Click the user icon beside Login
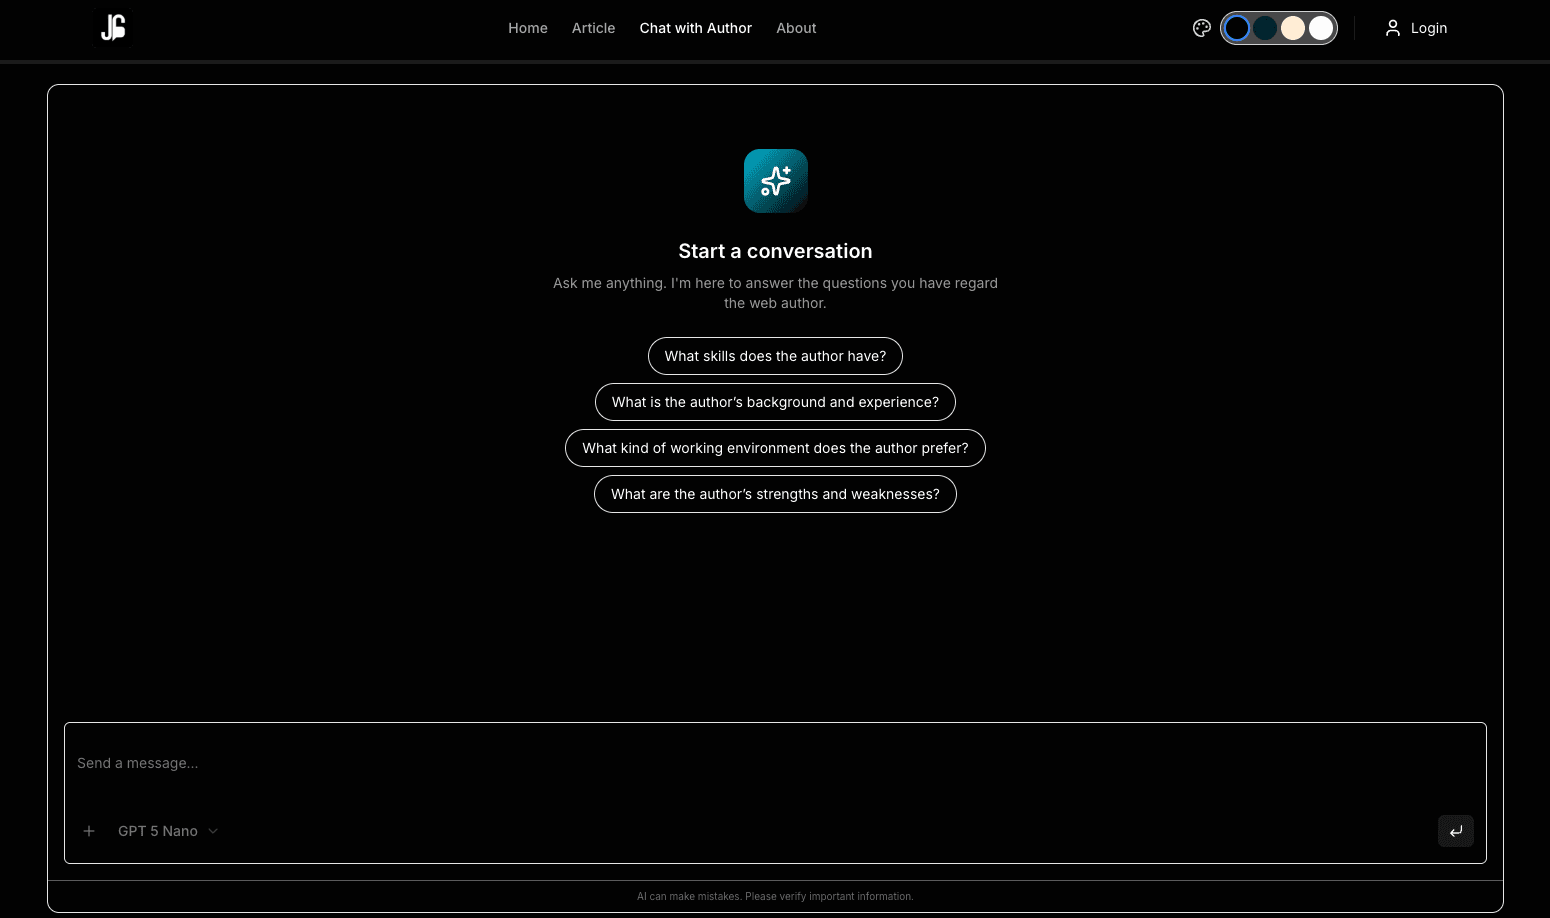Image resolution: width=1550 pixels, height=918 pixels. [1393, 28]
